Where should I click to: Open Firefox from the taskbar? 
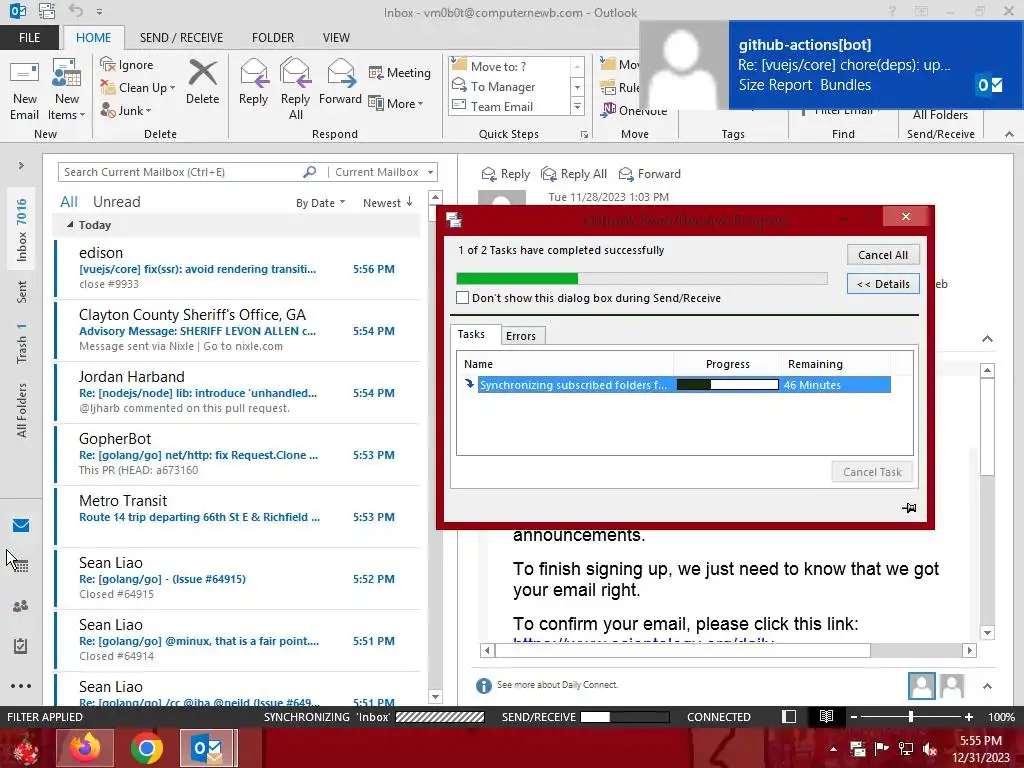coord(85,748)
